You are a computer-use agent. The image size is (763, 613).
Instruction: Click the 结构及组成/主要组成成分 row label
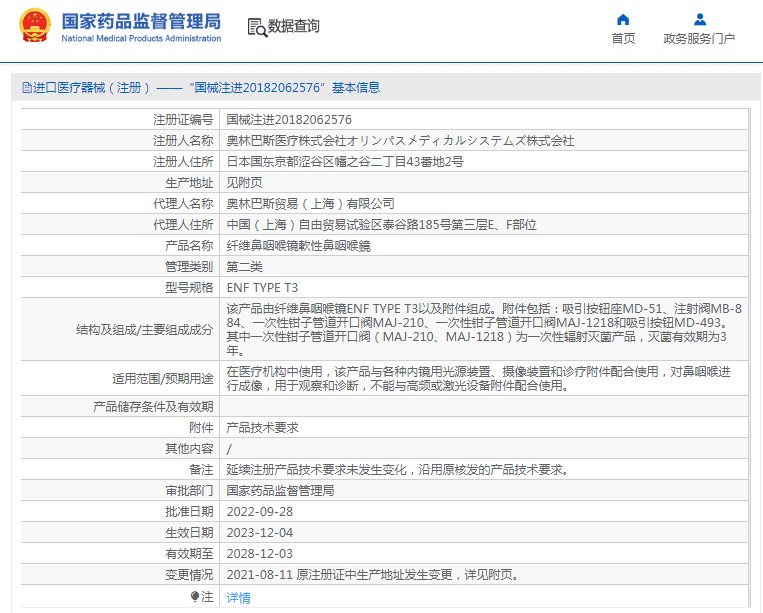tap(145, 329)
